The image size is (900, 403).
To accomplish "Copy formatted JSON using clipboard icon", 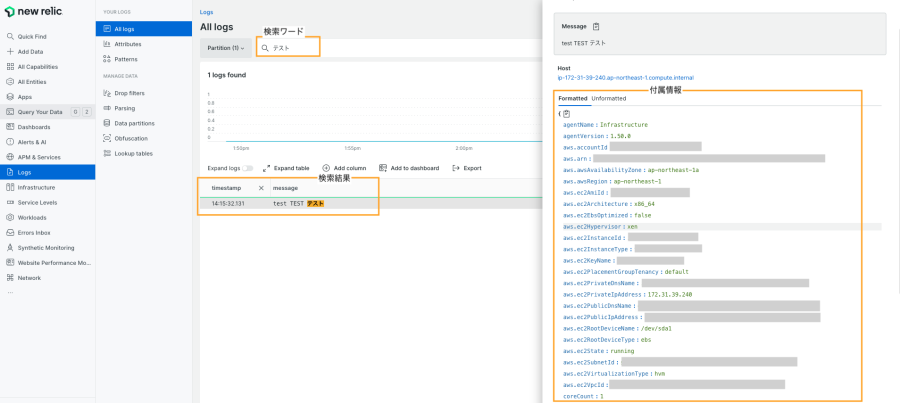I will coord(567,113).
